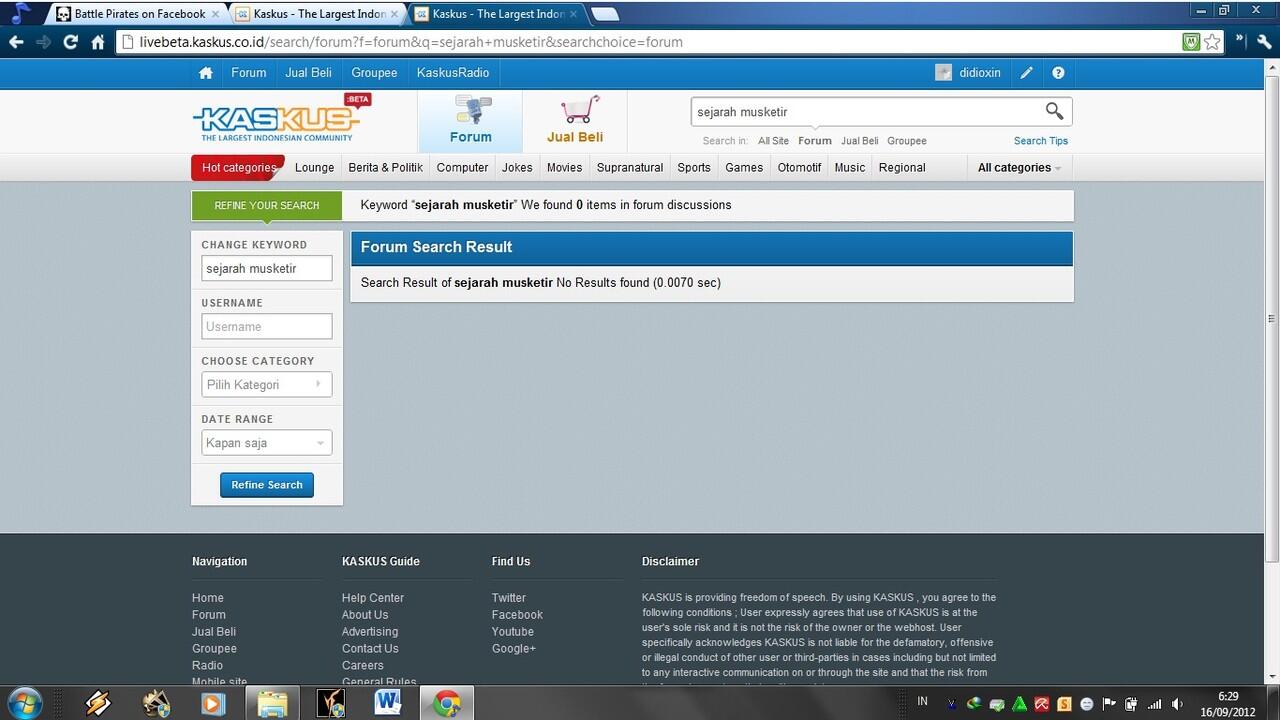
Task: Open Windows Start orb
Action: pyautogui.click(x=24, y=703)
